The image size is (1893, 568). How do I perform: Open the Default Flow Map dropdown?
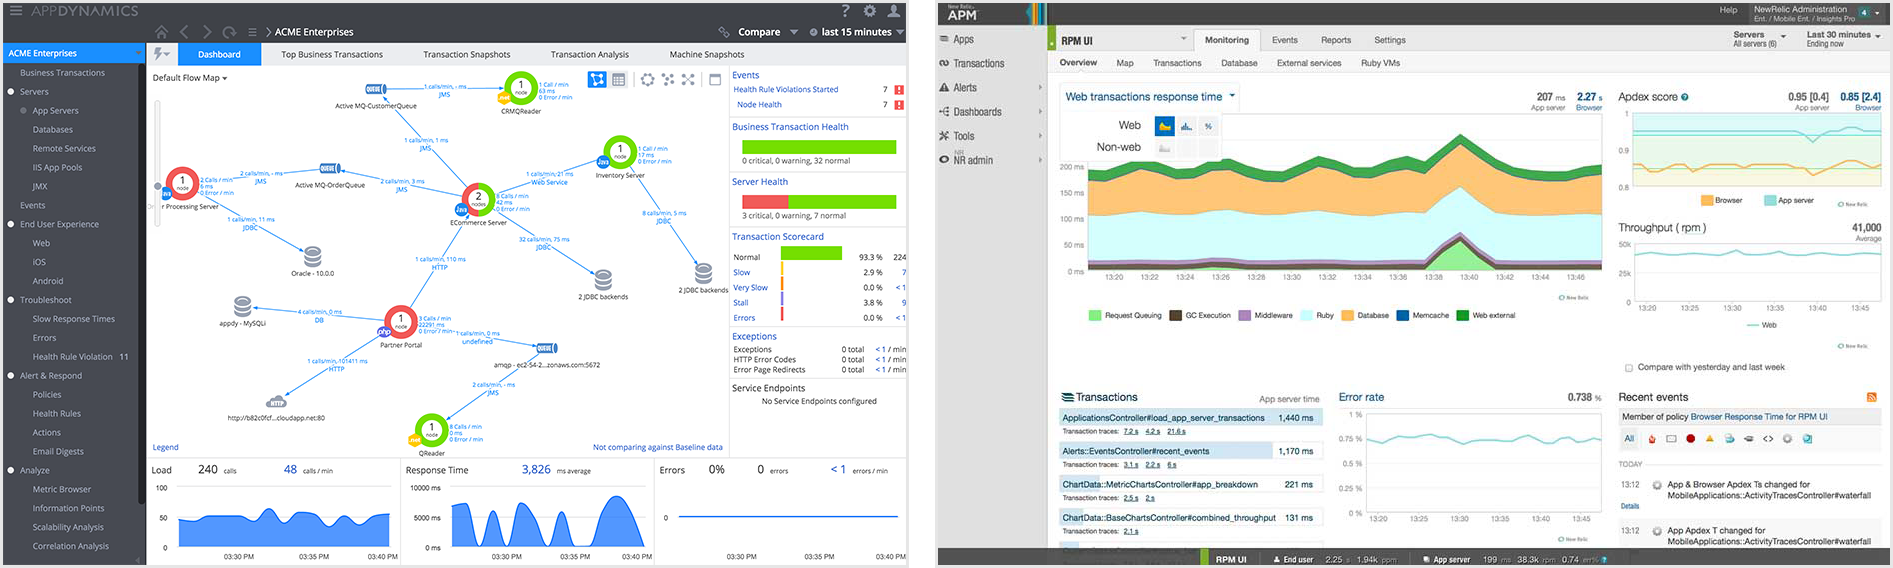click(190, 78)
